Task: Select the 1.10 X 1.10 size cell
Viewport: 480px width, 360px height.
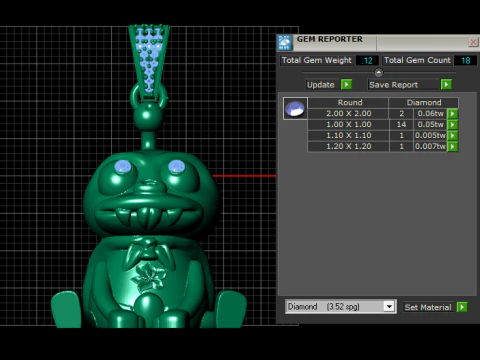Action: point(348,136)
